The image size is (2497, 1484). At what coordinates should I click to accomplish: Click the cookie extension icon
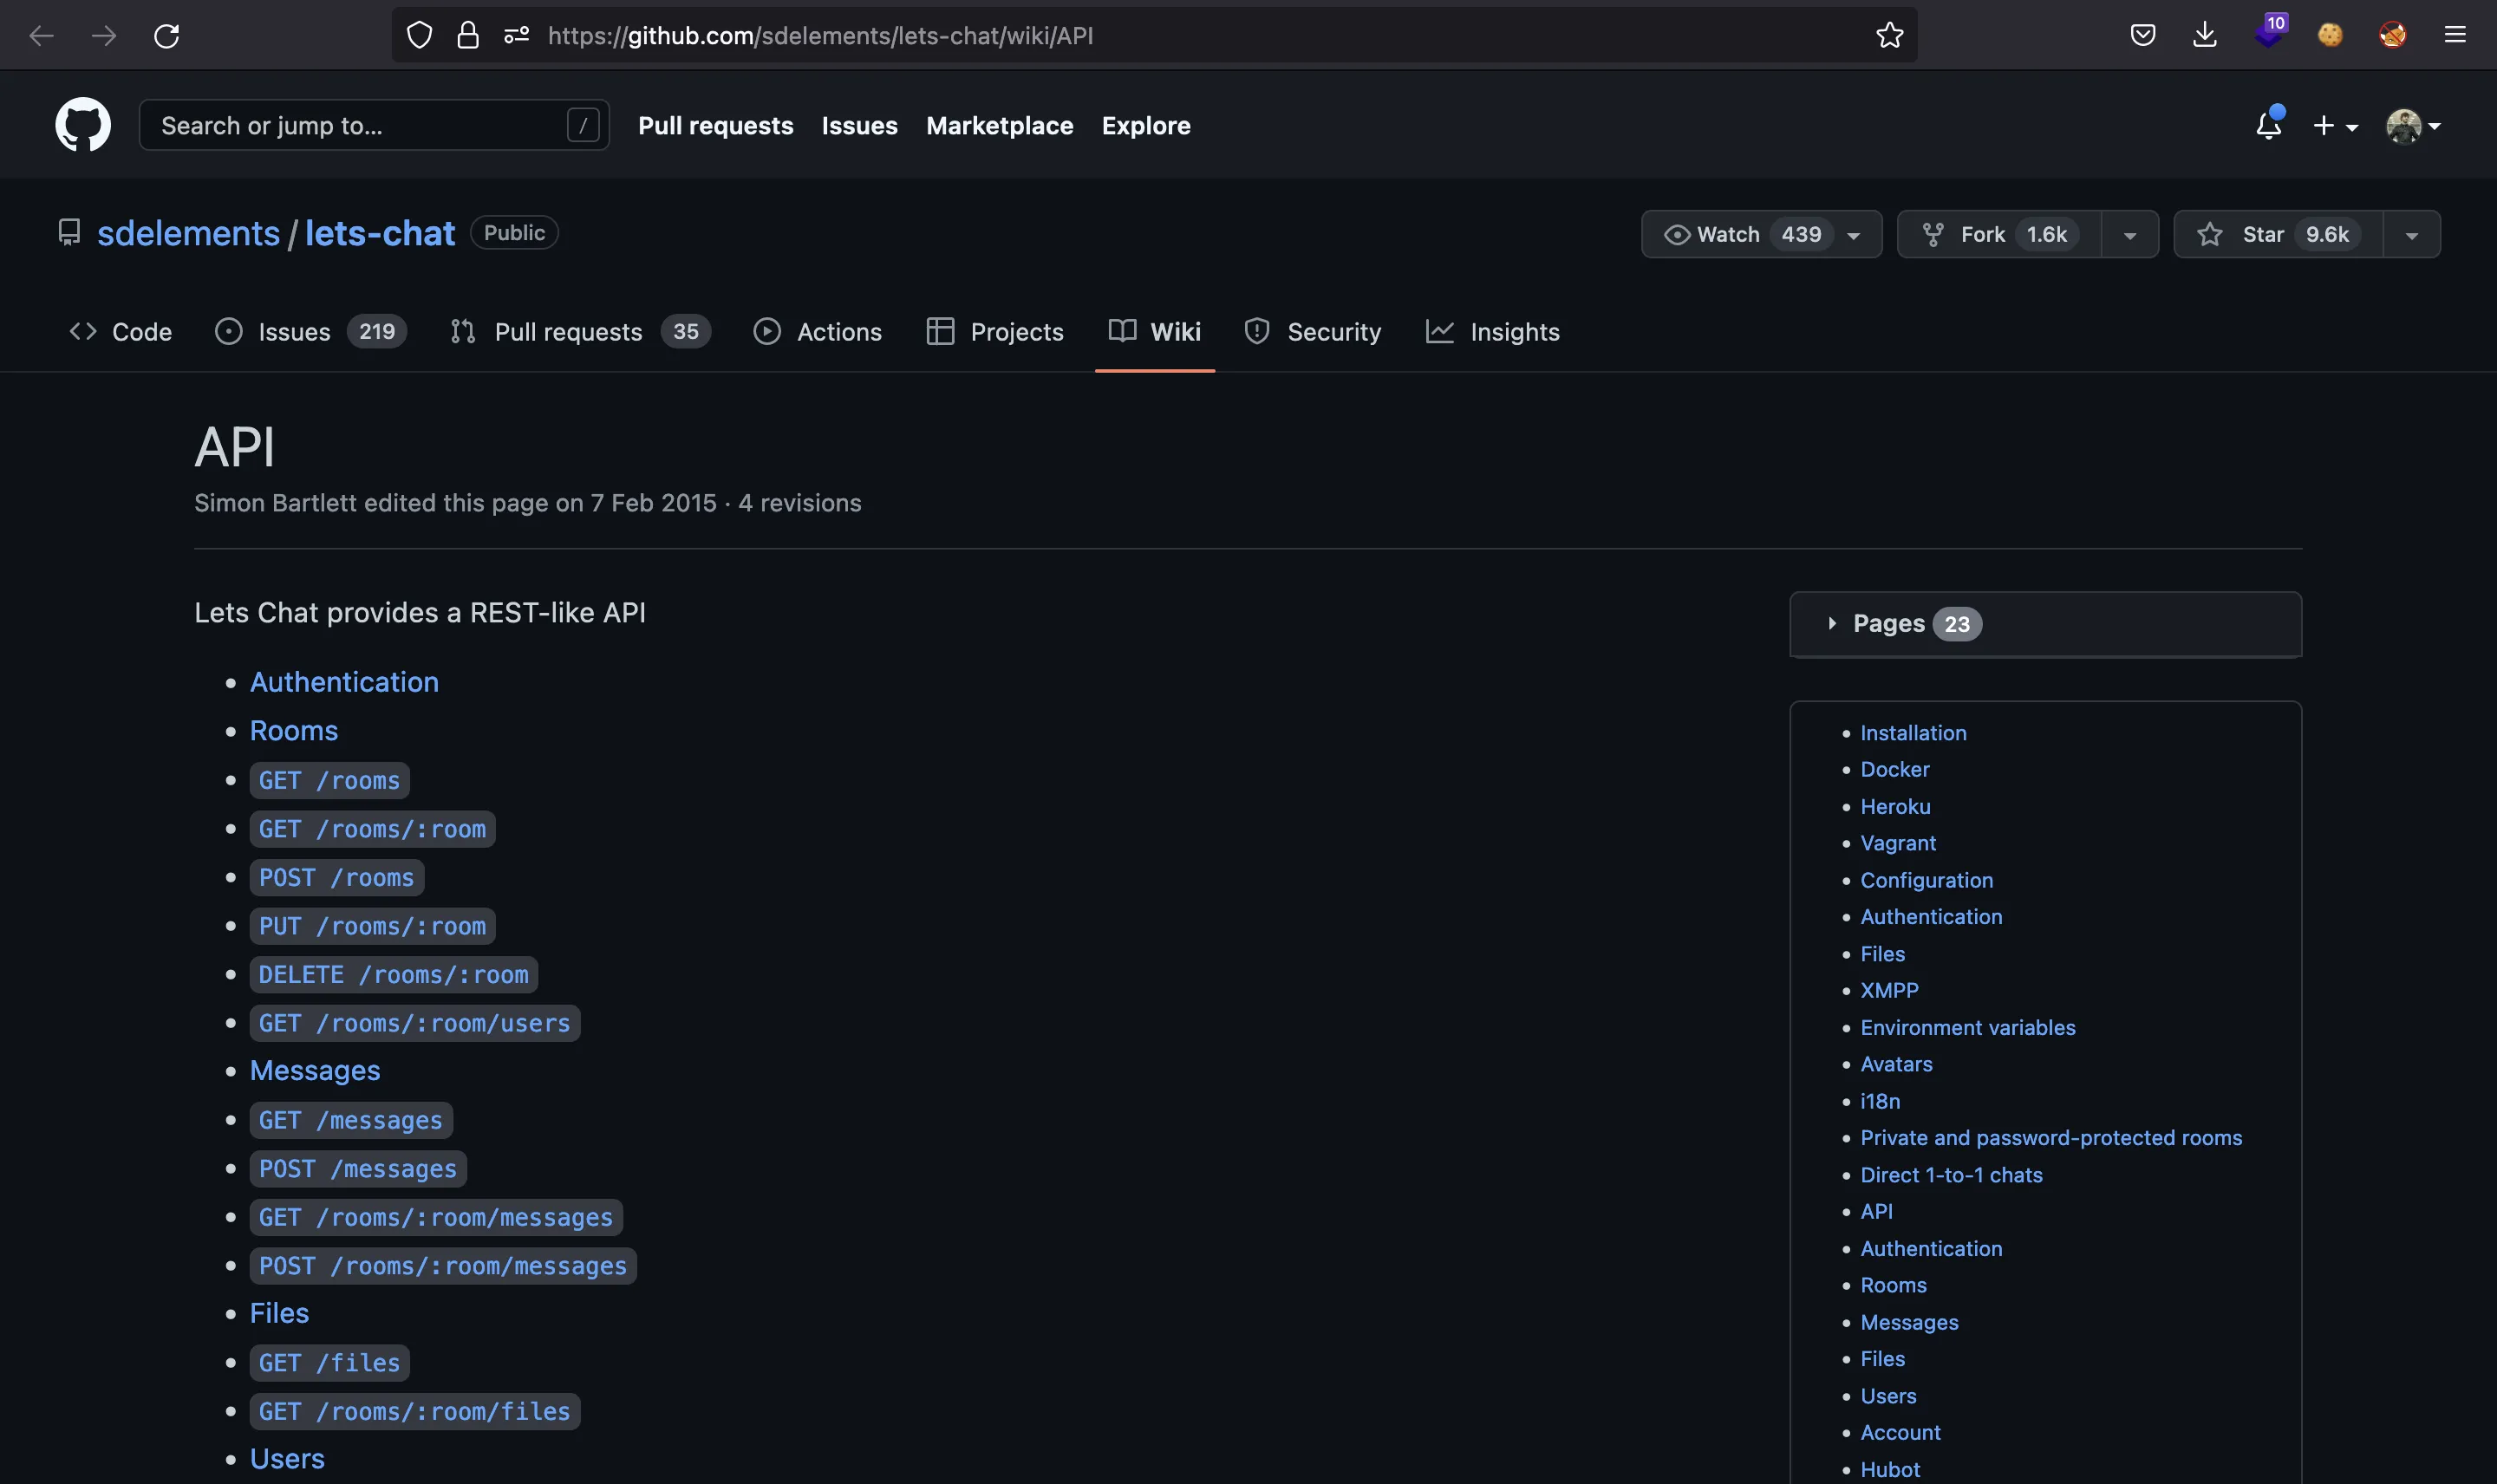pyautogui.click(x=2330, y=36)
